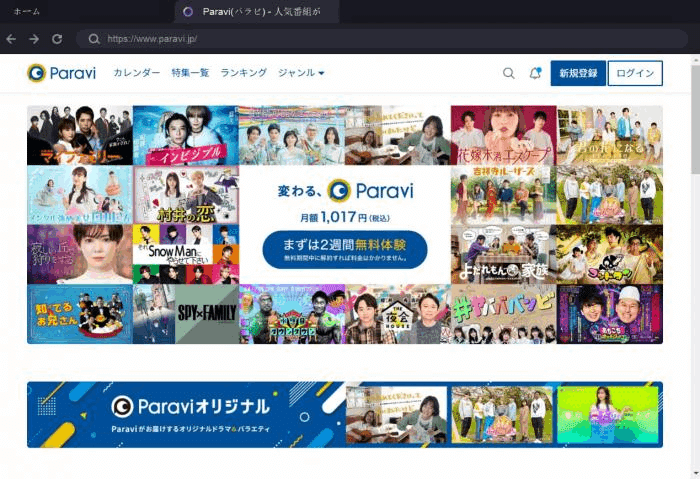Screen dimensions: 700x479
Task: Open the マイファミリー show thumbnail
Action: coord(80,135)
